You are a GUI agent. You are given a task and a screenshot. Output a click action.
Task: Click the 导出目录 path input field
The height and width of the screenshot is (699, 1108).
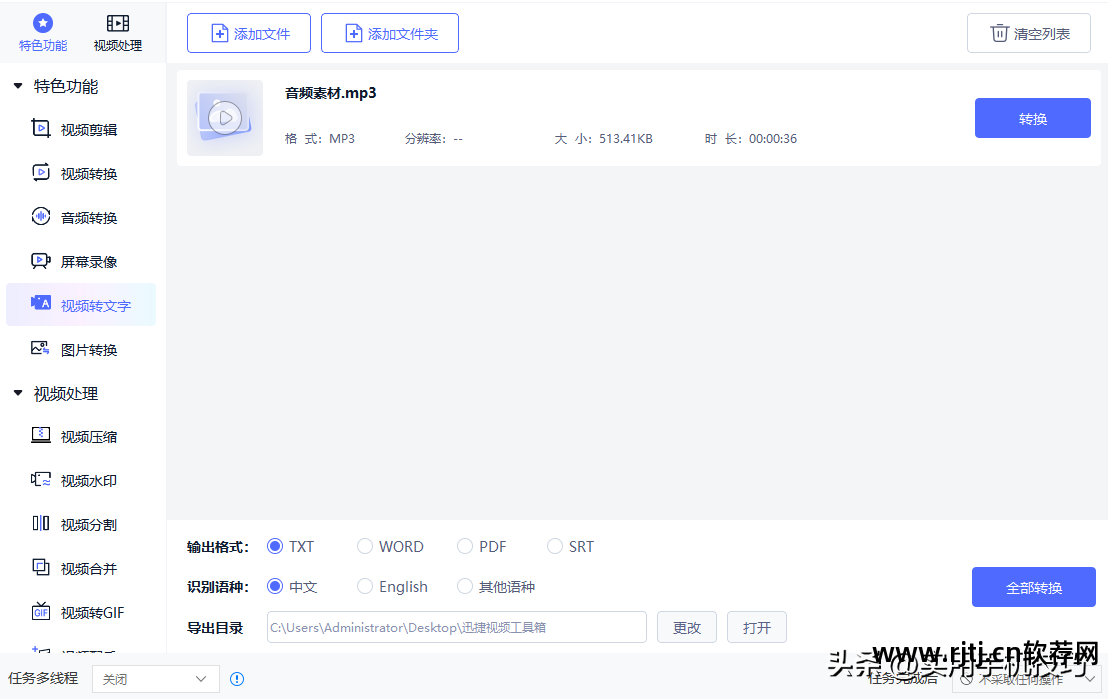[456, 627]
